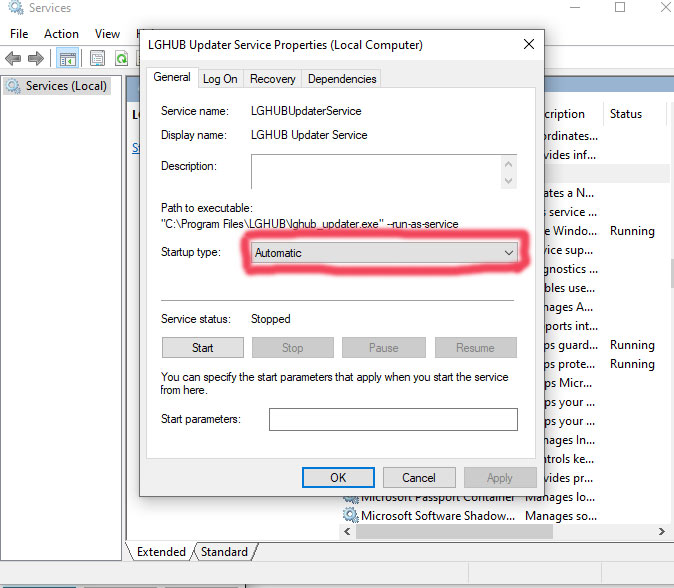This screenshot has width=674, height=588.
Task: Toggle the Show/Hide Console Tree icon
Action: (x=67, y=58)
